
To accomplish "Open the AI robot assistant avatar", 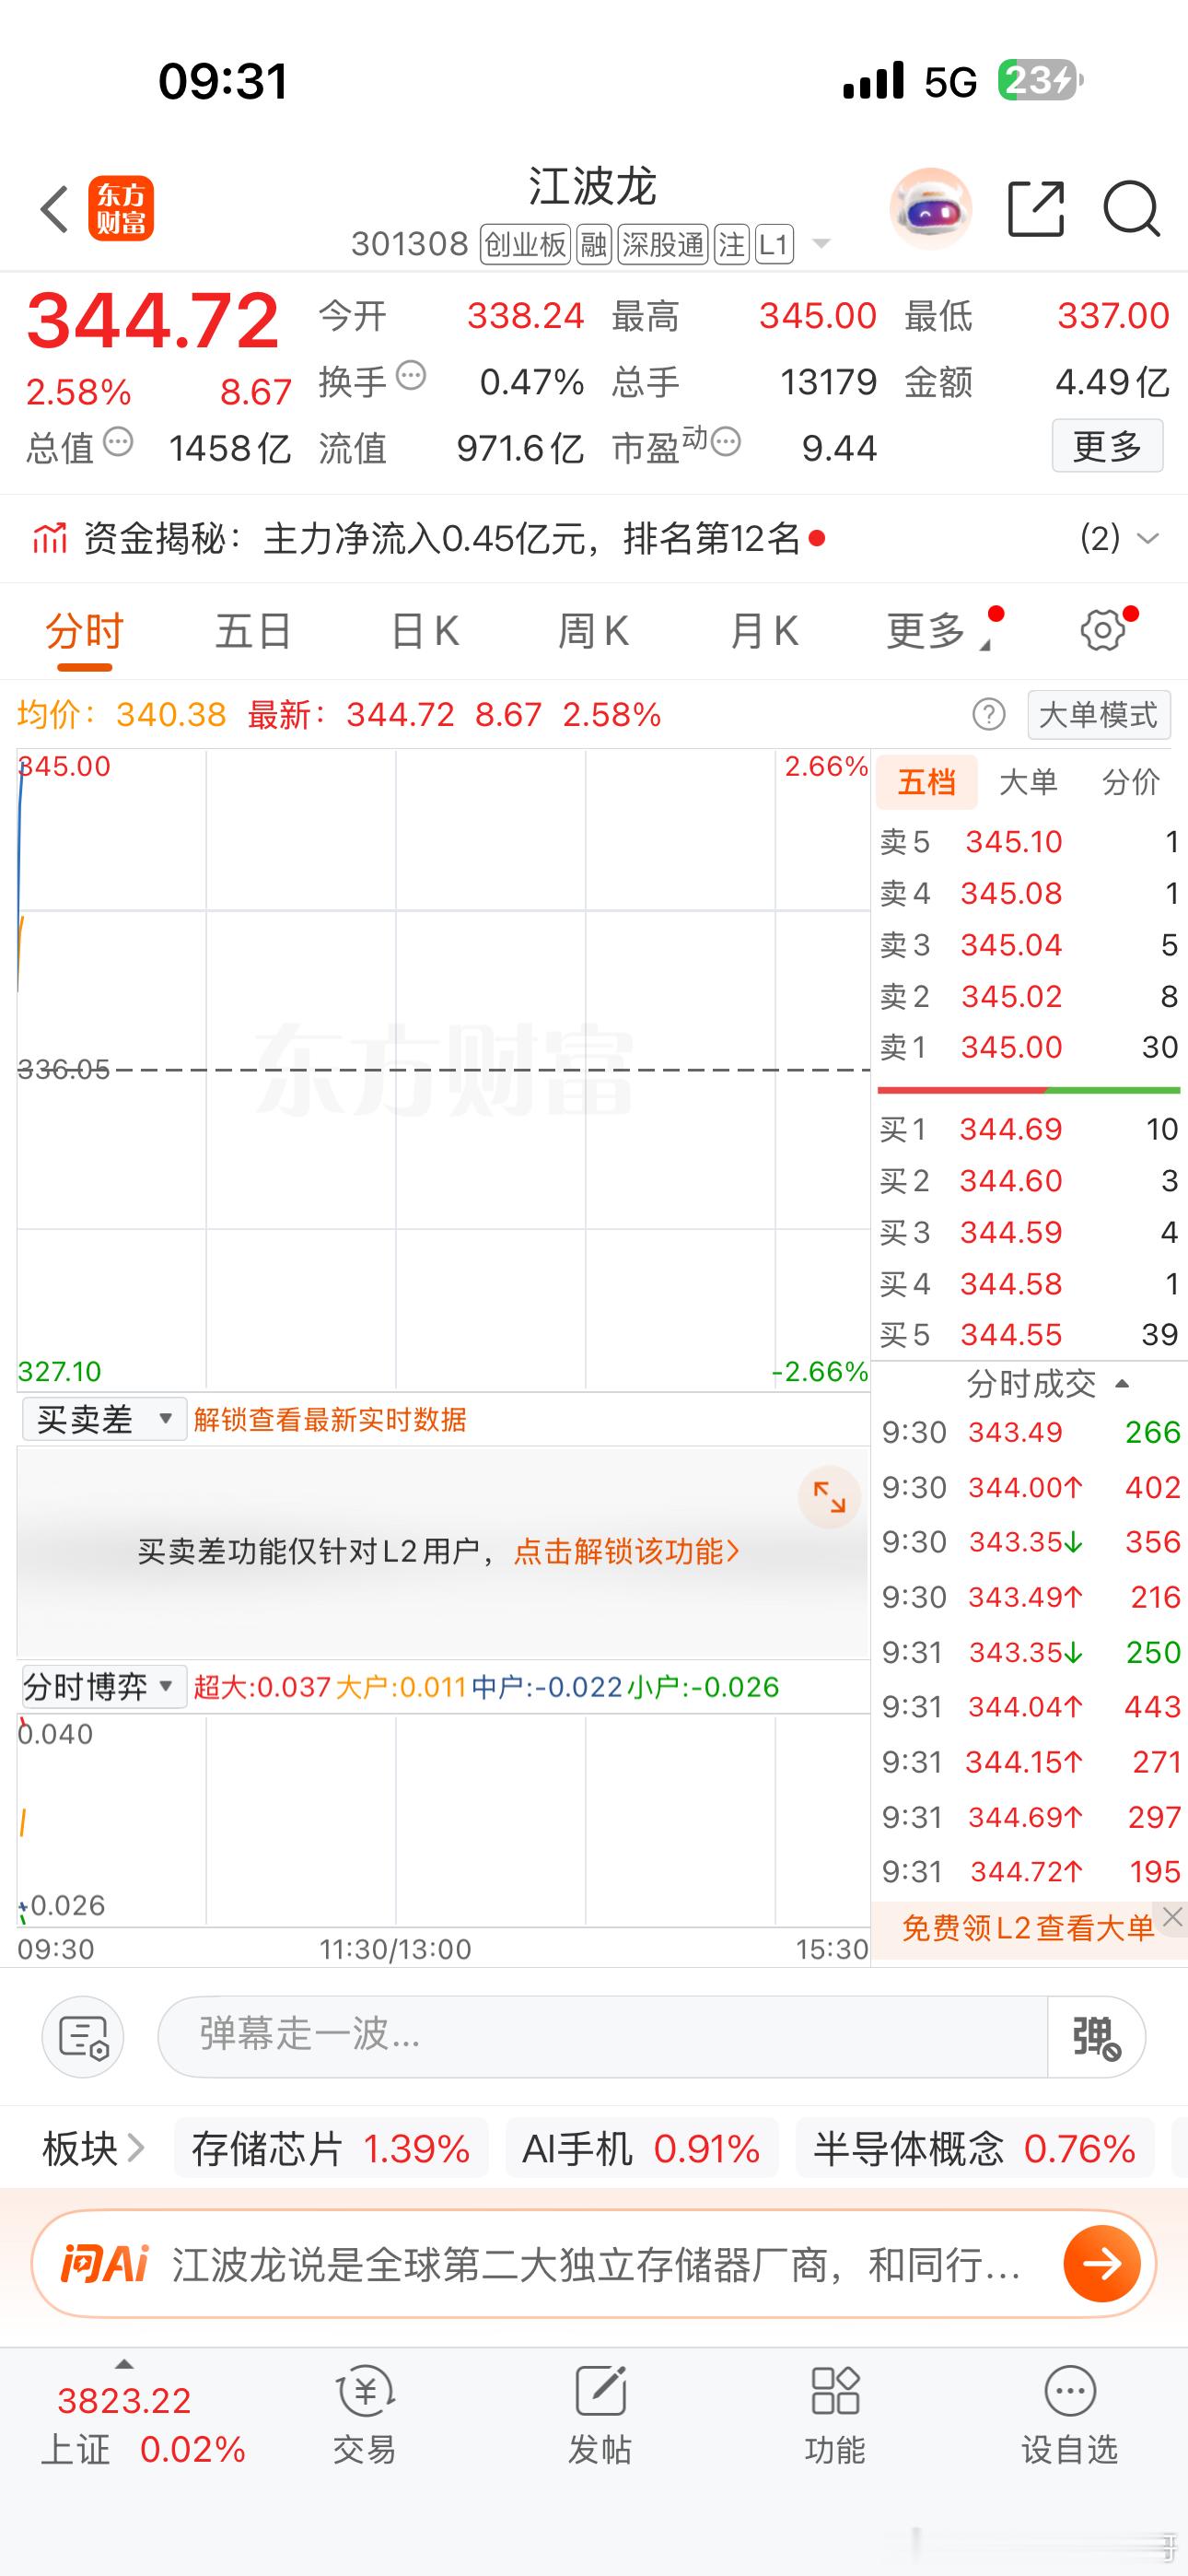I will (x=930, y=209).
